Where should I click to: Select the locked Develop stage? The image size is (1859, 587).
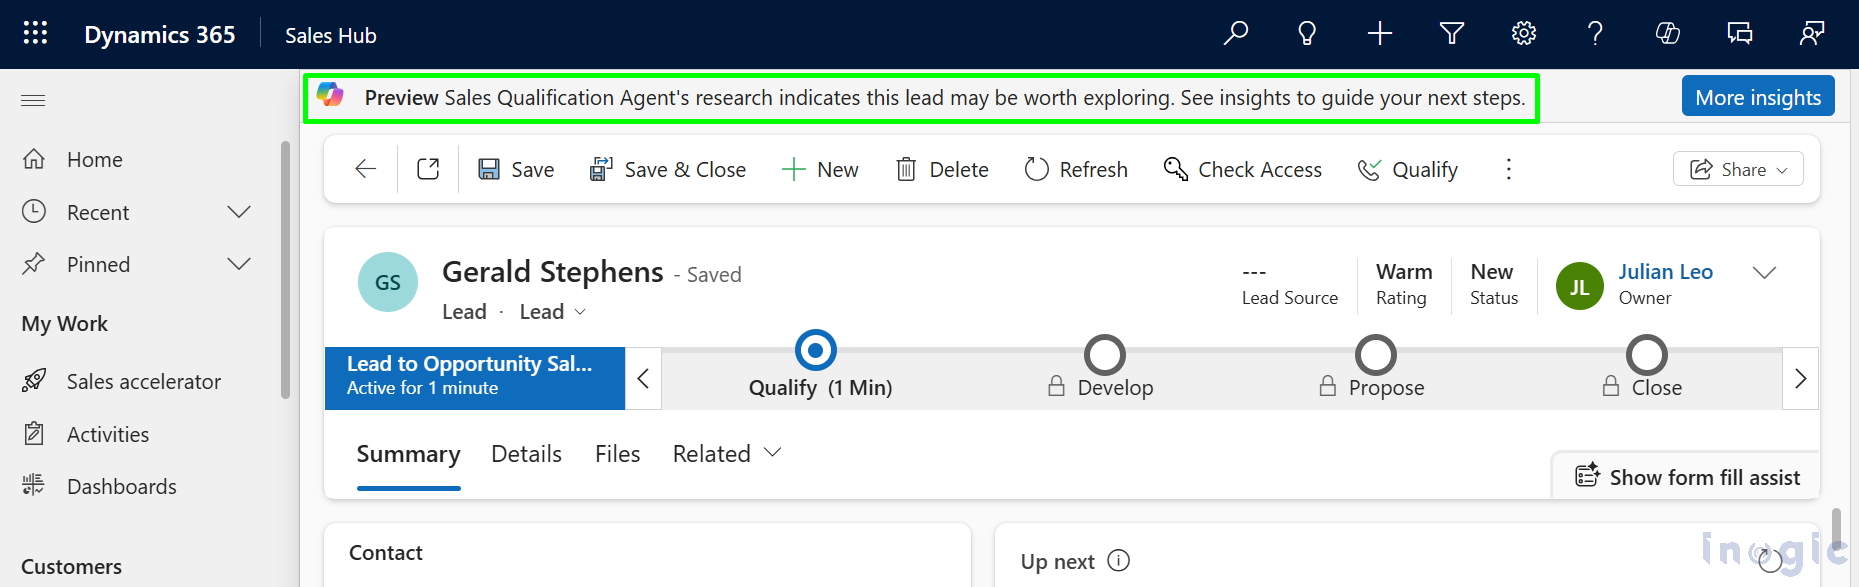point(1104,356)
